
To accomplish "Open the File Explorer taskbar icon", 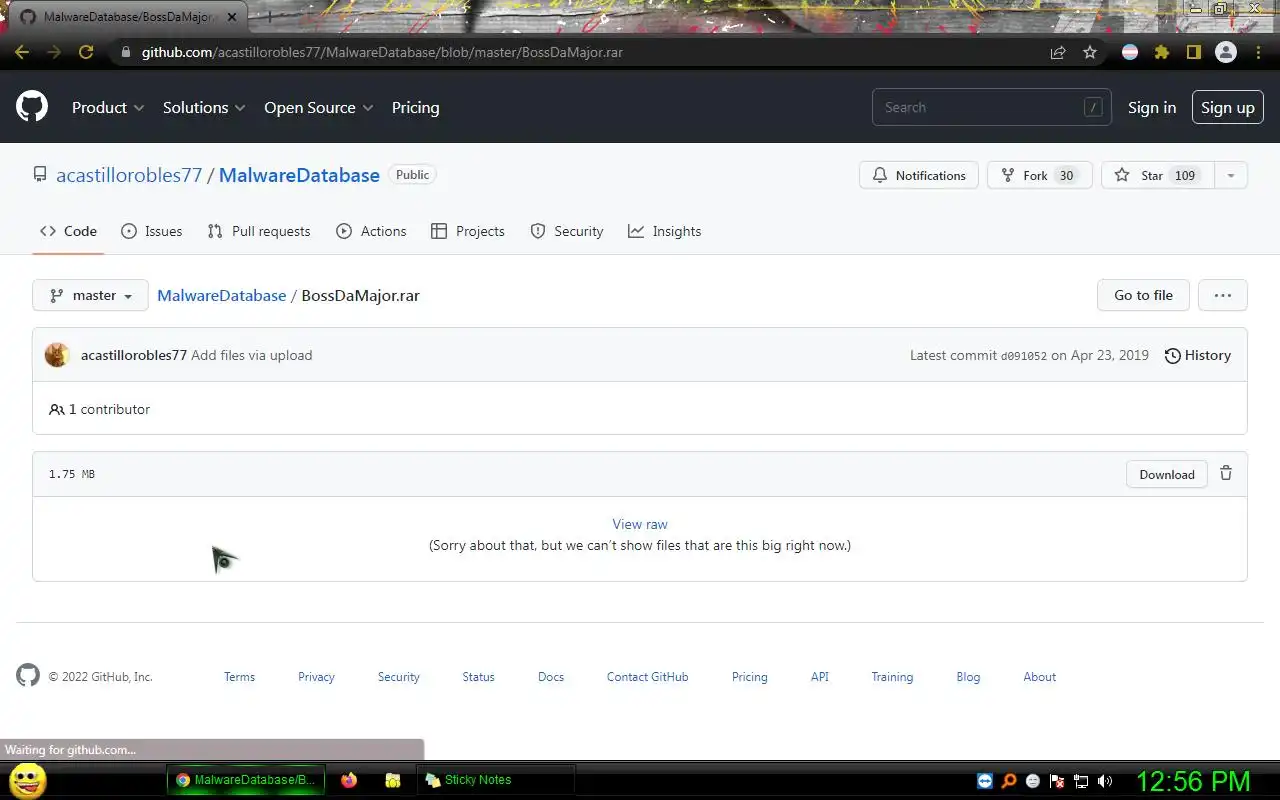I will (393, 780).
